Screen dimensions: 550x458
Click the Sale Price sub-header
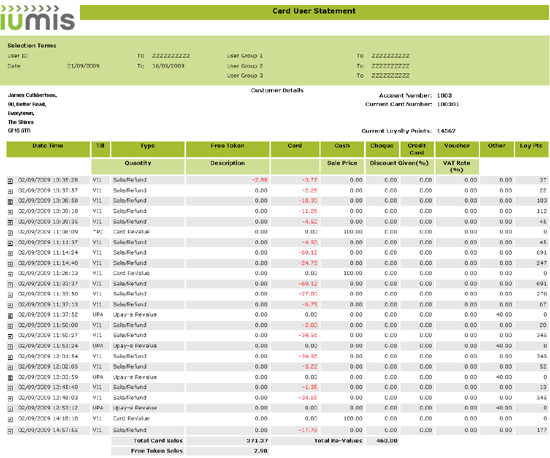(342, 167)
